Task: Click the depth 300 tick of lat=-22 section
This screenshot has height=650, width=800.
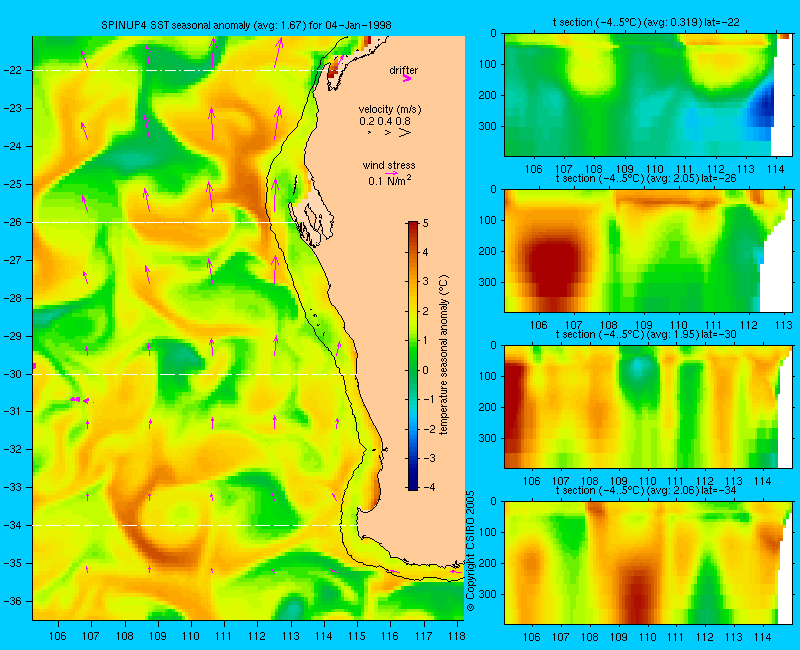Action: (488, 126)
